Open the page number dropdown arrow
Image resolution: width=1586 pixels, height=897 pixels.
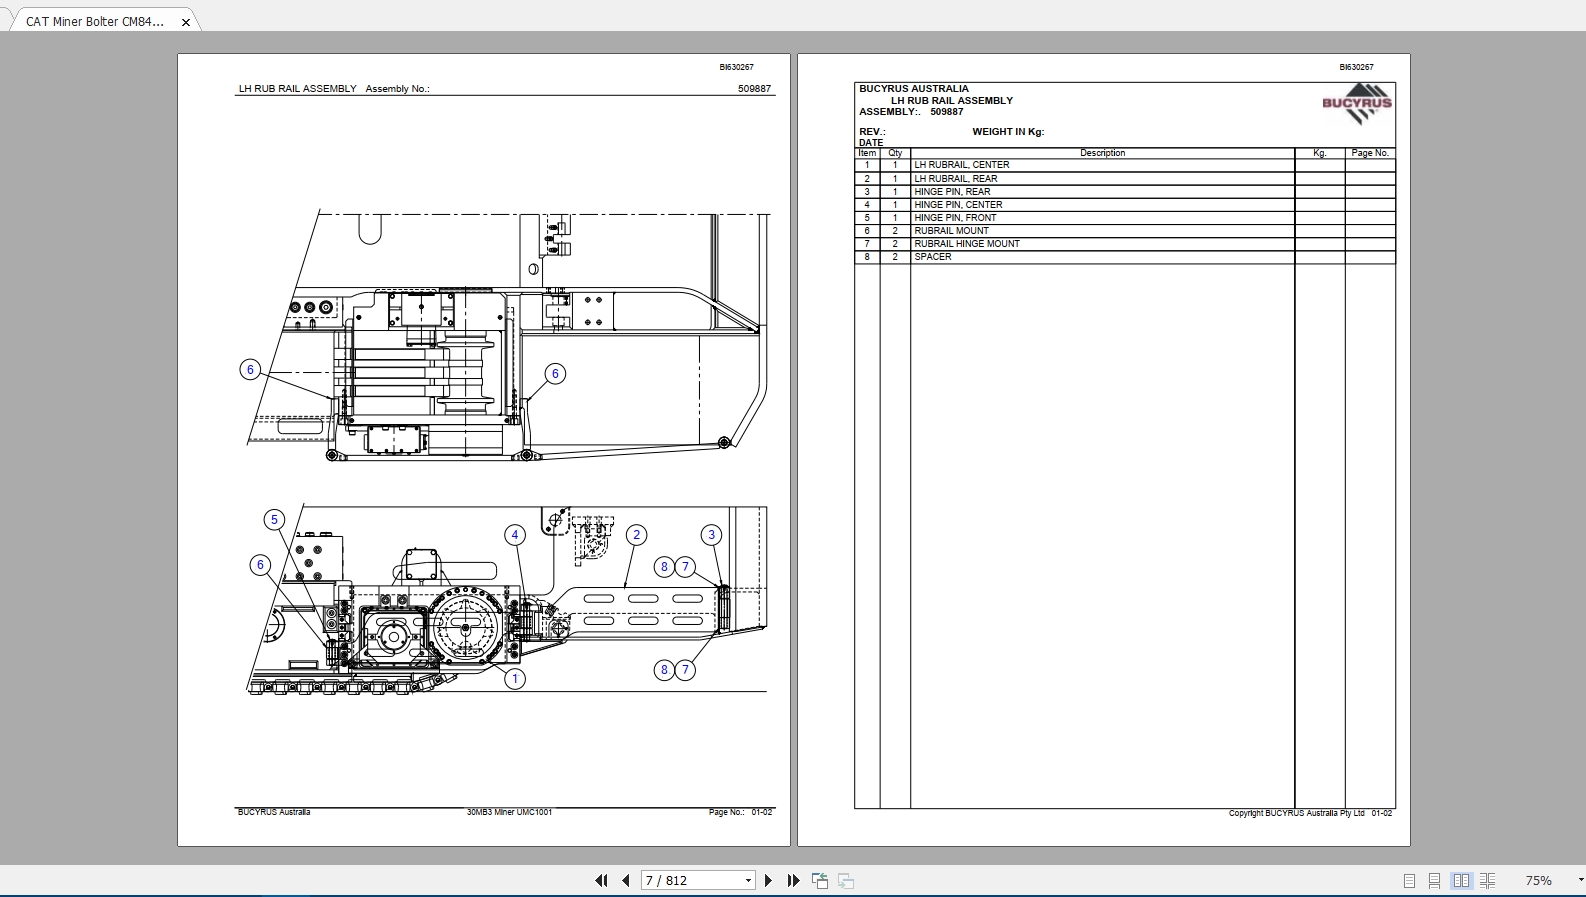748,881
